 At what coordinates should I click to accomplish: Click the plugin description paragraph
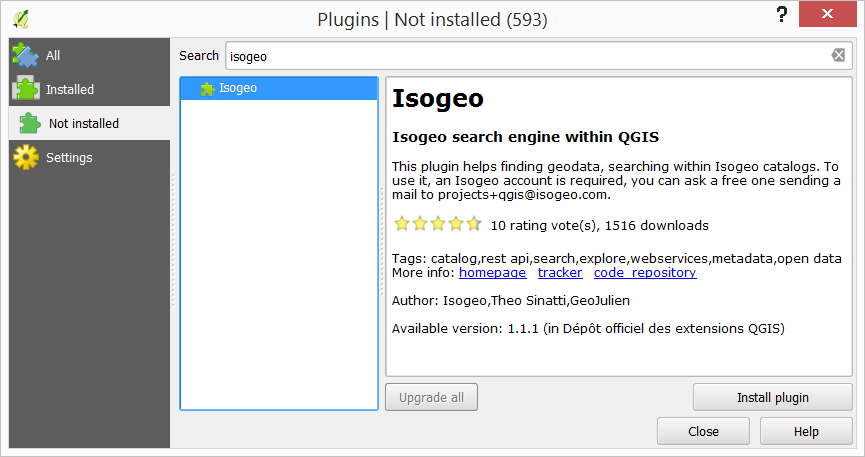616,180
